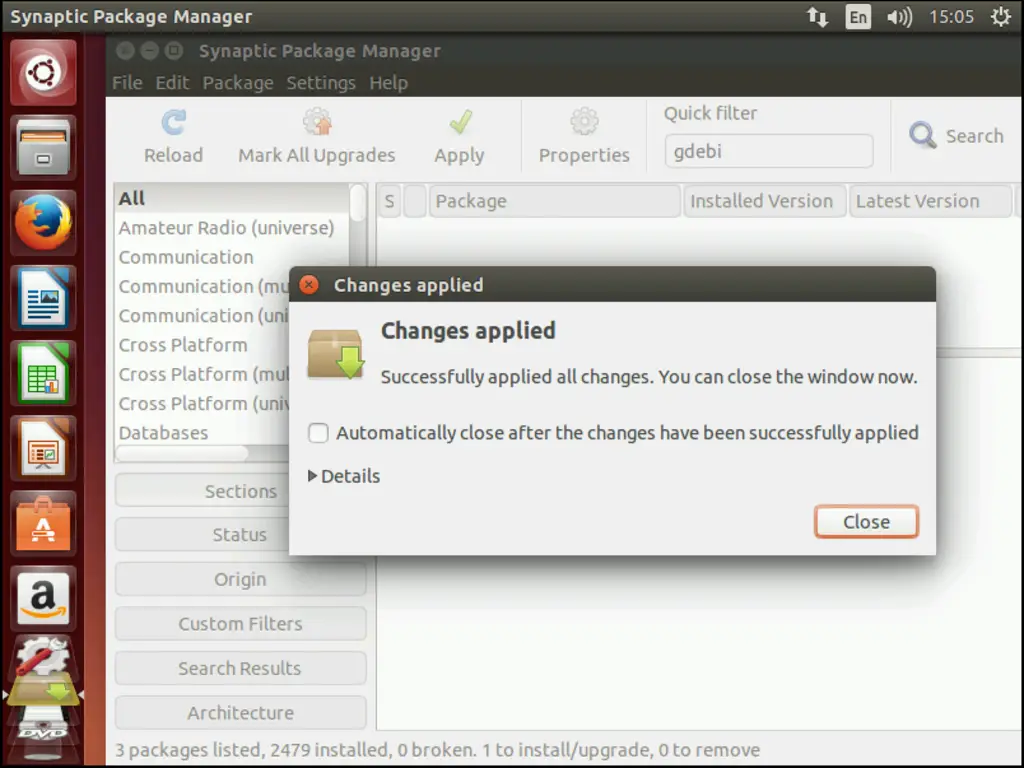Open the Properties toolbar icon
1024x768 pixels.
(584, 121)
